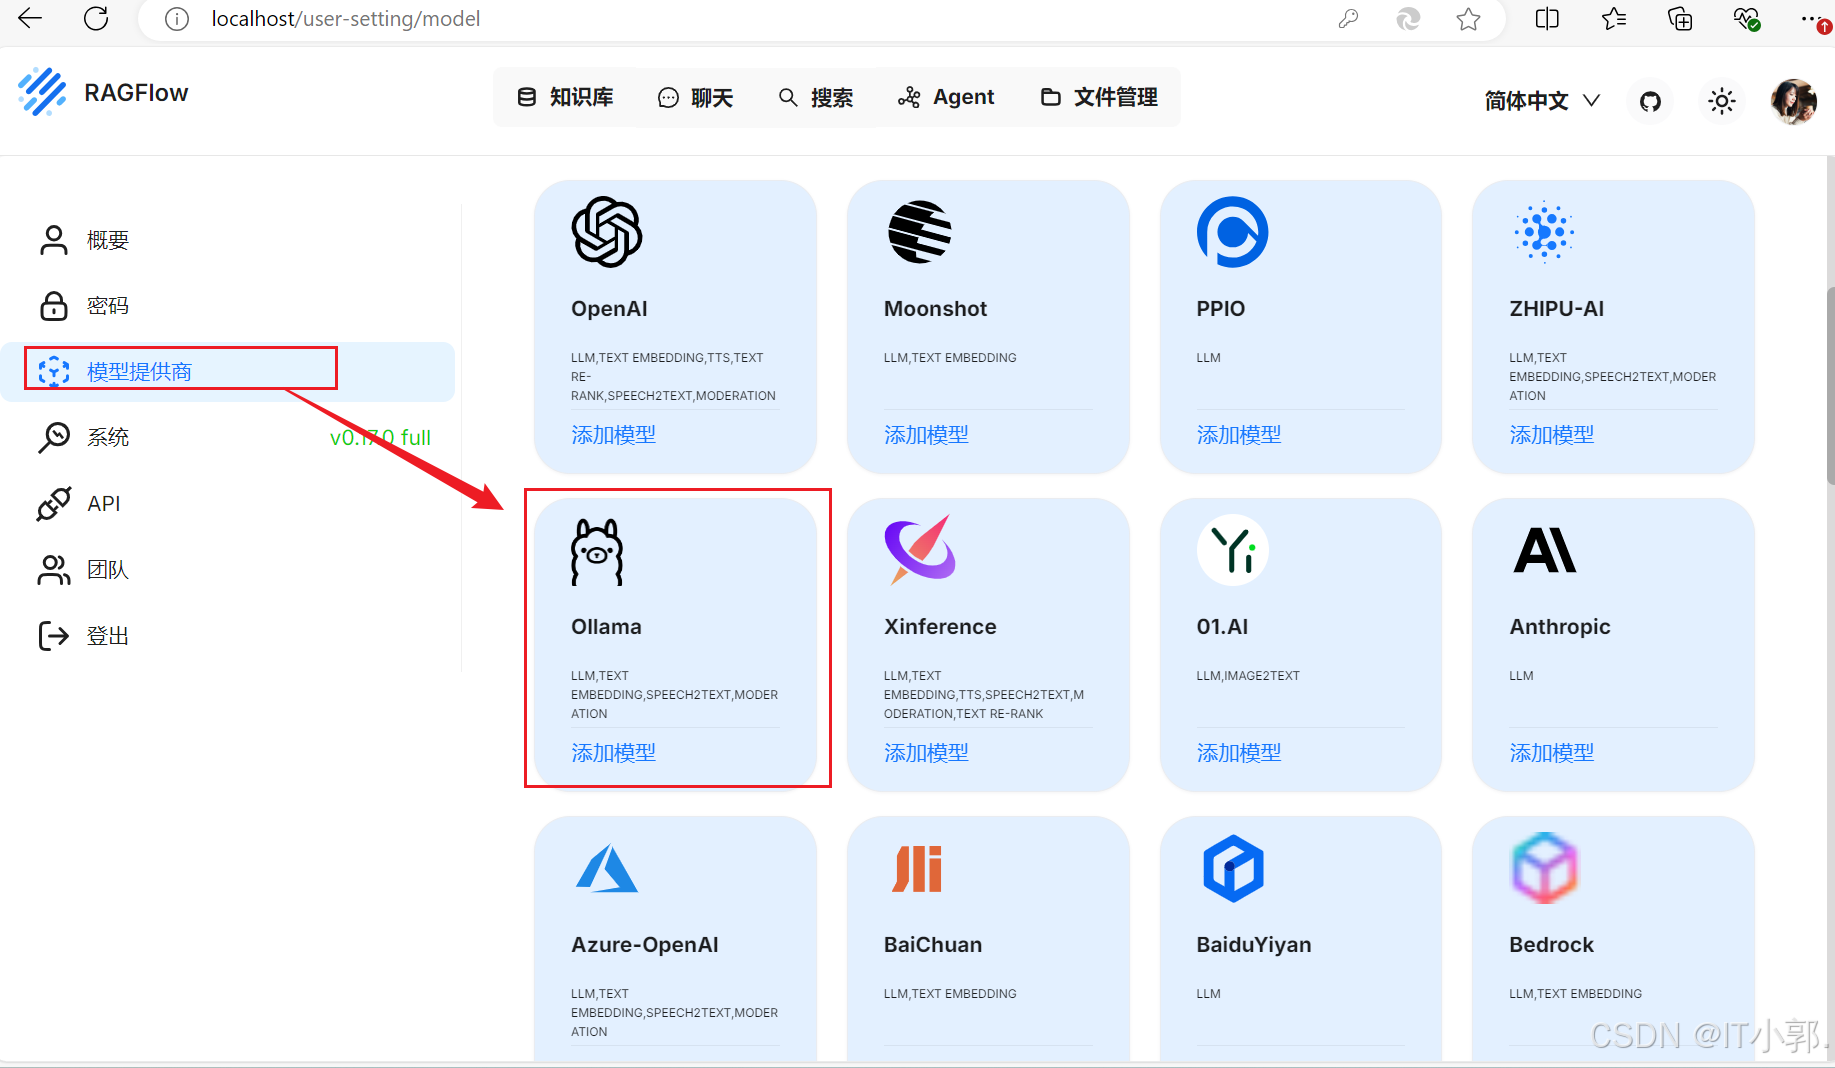1835x1068 pixels.
Task: Click the Bedrock card title
Action: click(1551, 945)
